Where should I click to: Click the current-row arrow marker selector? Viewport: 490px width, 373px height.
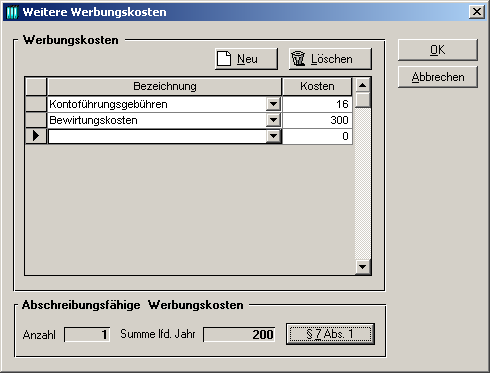[36, 136]
